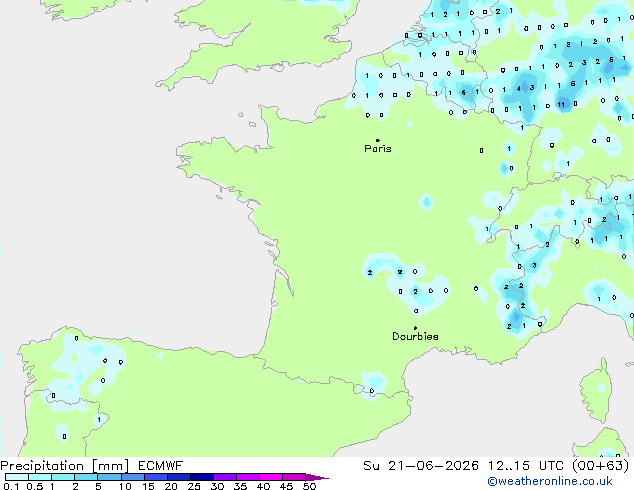Click the ECMWF model label
Screen dimensions: 634x490
161,466
